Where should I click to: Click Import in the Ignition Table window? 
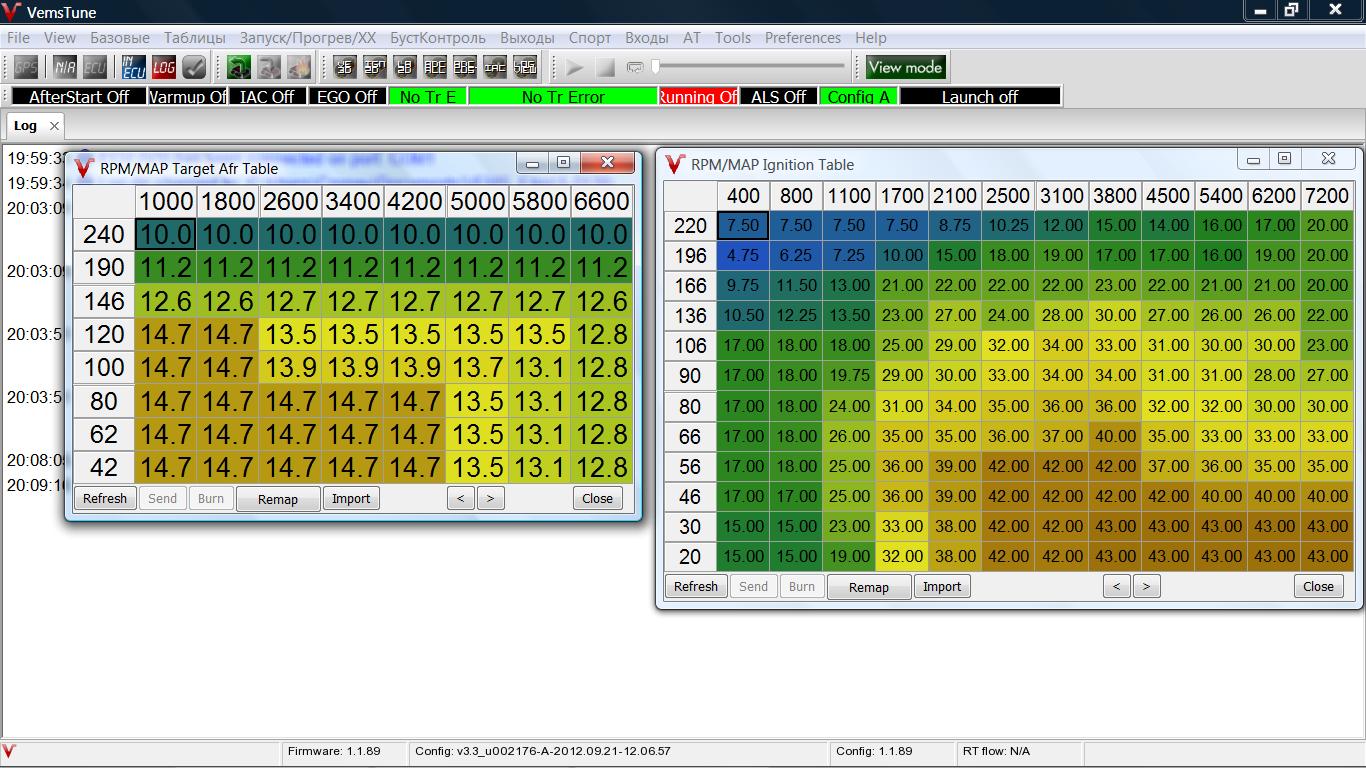click(942, 587)
